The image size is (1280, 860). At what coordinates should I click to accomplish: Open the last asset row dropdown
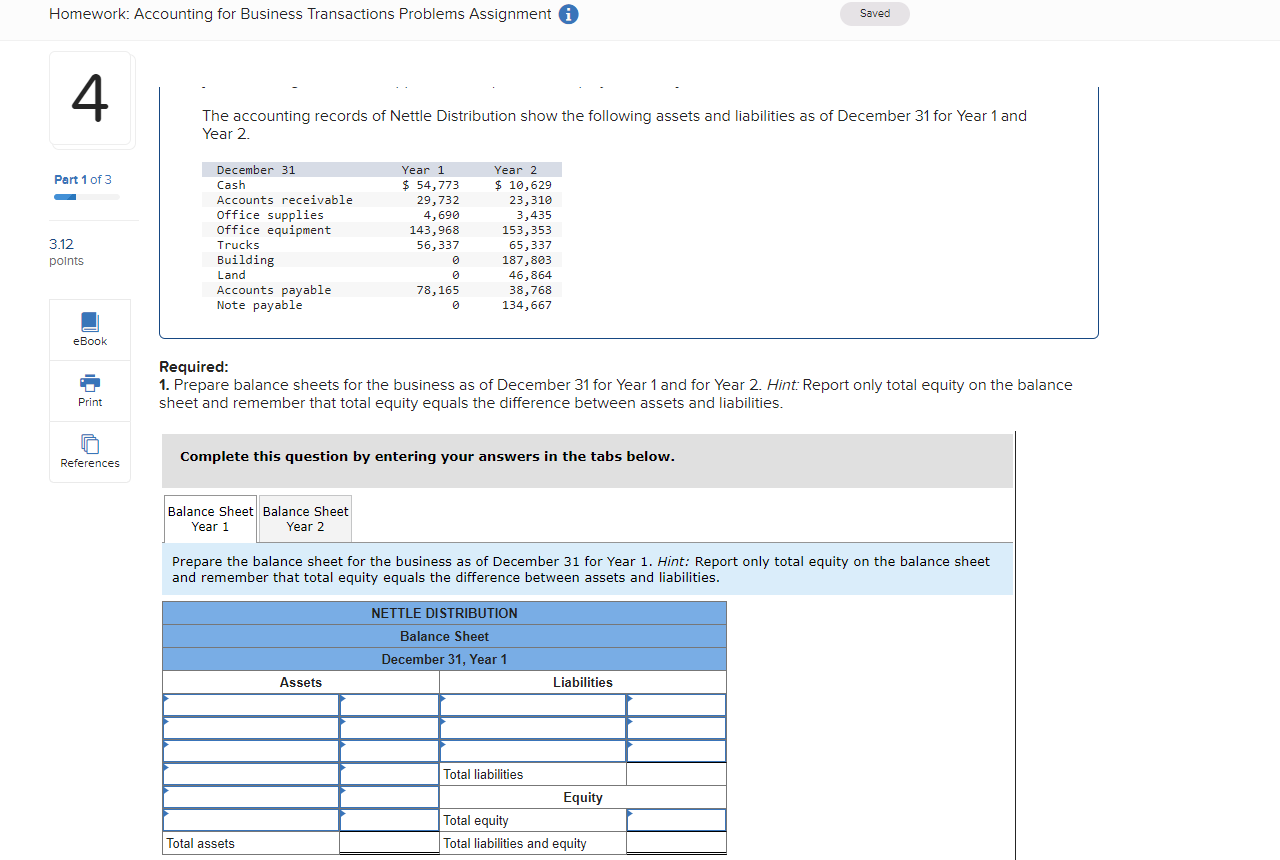coord(250,820)
